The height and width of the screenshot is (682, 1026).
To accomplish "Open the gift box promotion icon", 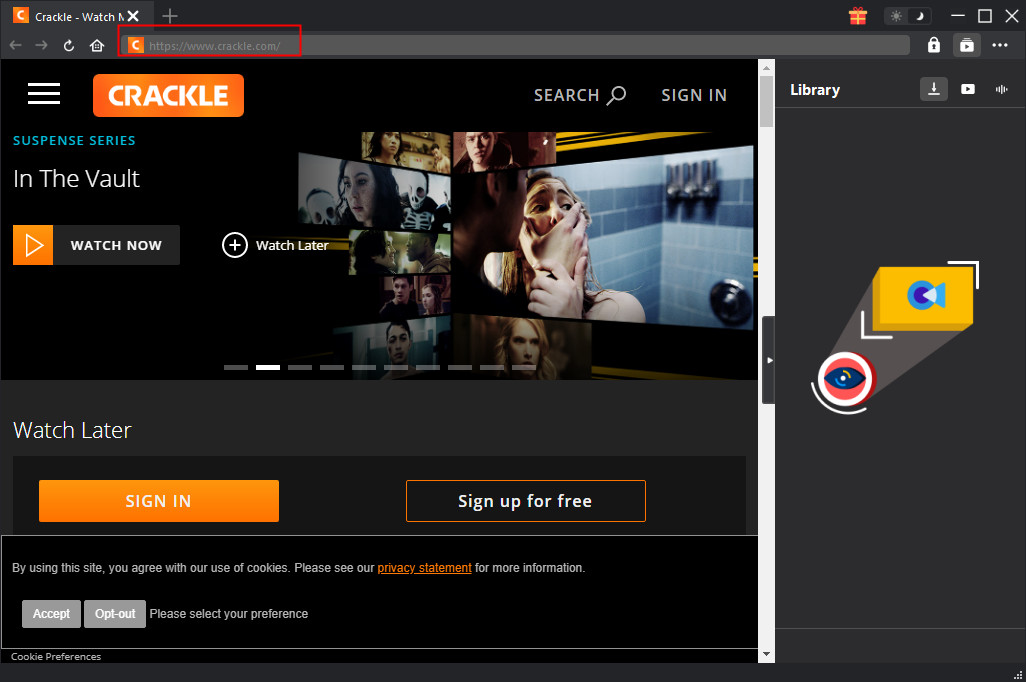I will tap(857, 16).
